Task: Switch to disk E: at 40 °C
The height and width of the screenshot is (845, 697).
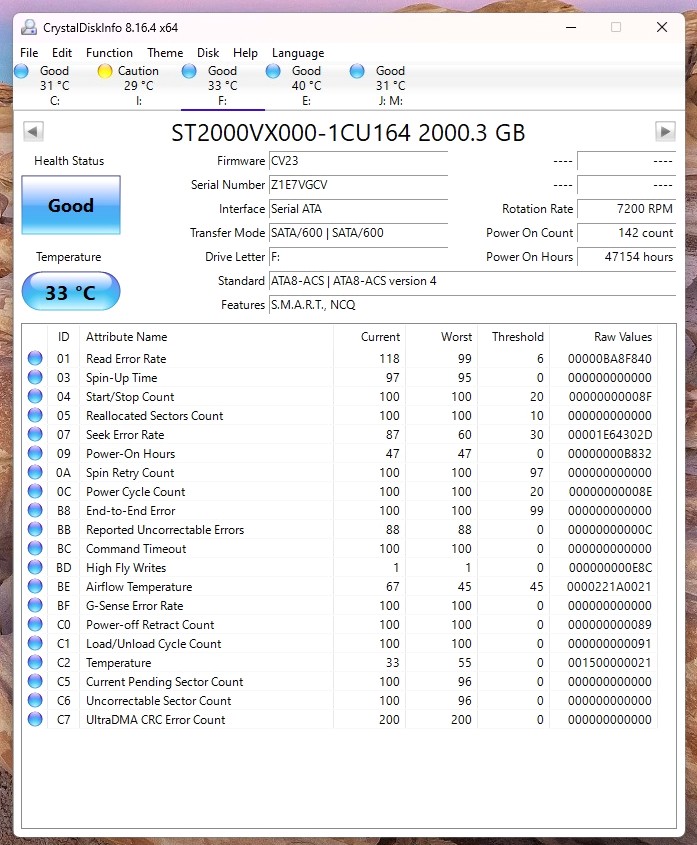Action: click(273, 71)
